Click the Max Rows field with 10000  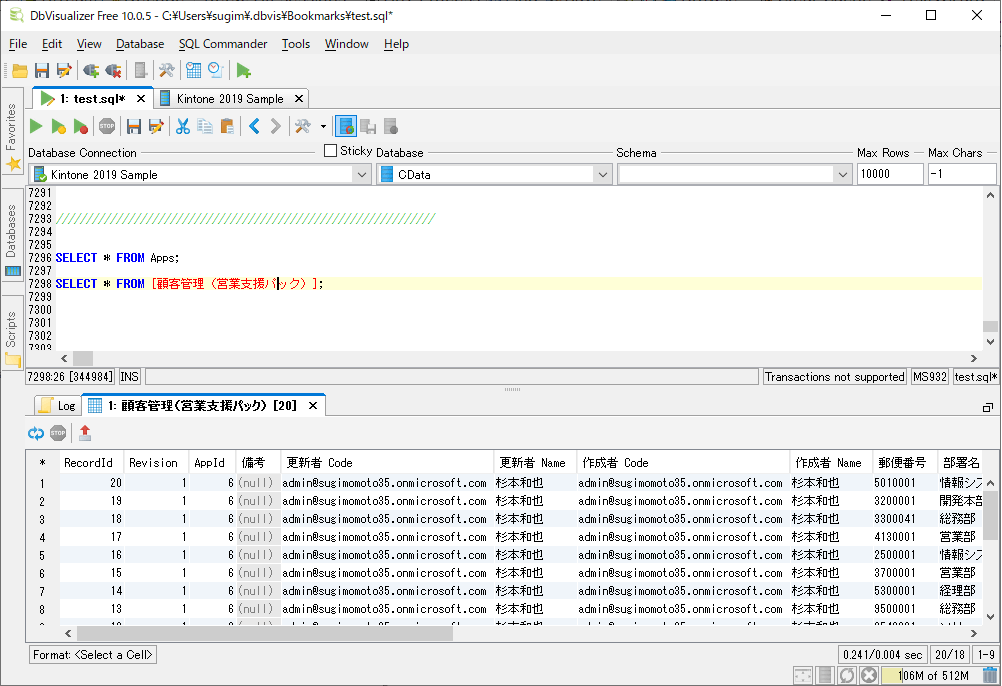point(890,174)
